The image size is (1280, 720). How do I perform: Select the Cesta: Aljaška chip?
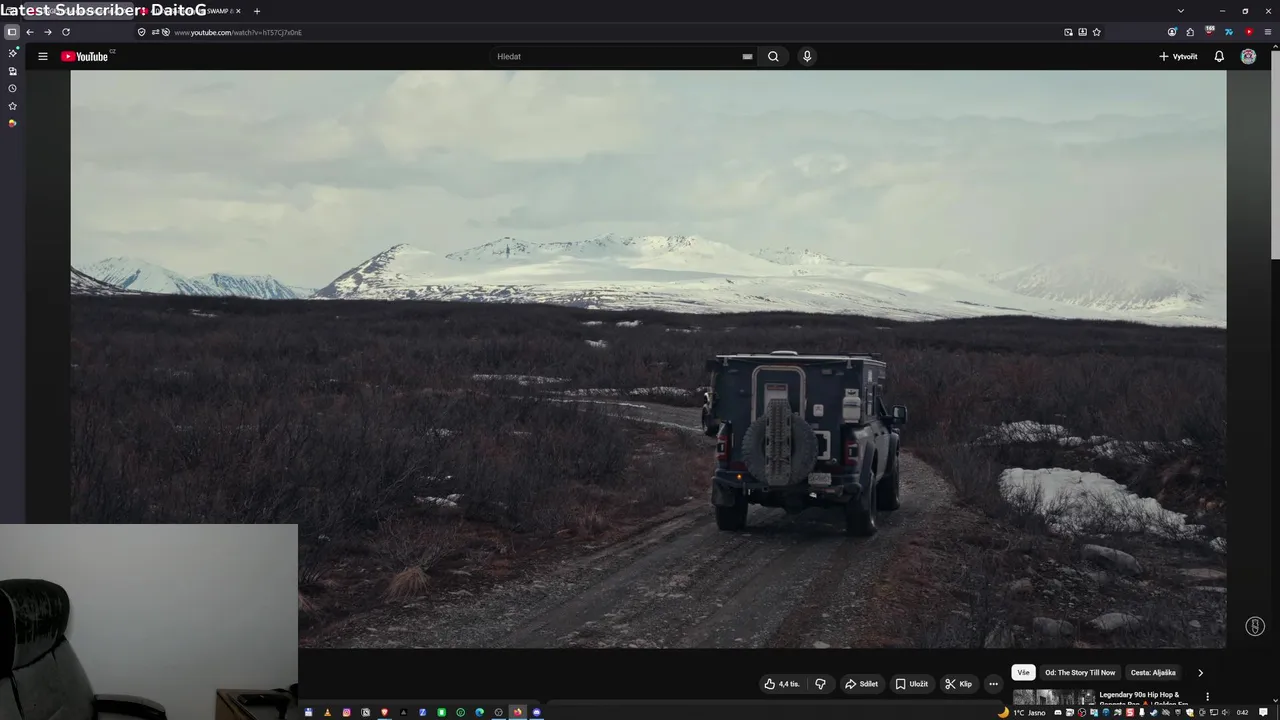pos(1153,673)
